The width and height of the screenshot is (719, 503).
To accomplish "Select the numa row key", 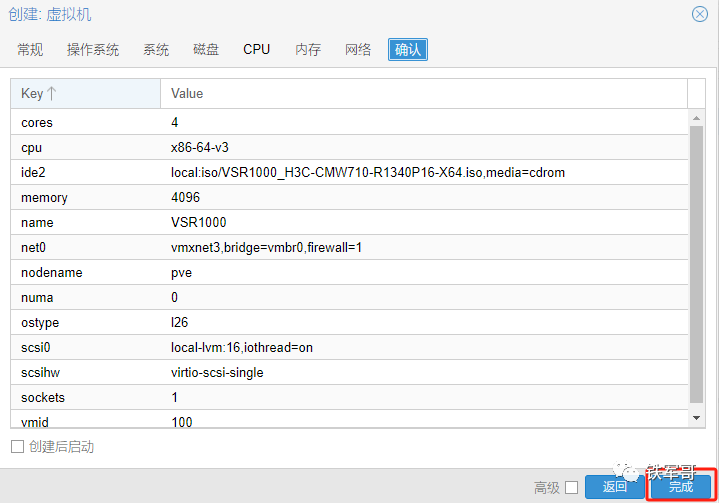I will coord(37,298).
